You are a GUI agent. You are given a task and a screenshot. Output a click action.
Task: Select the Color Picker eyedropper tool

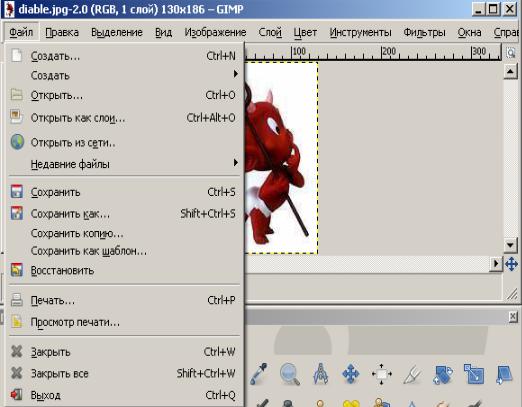(259, 374)
